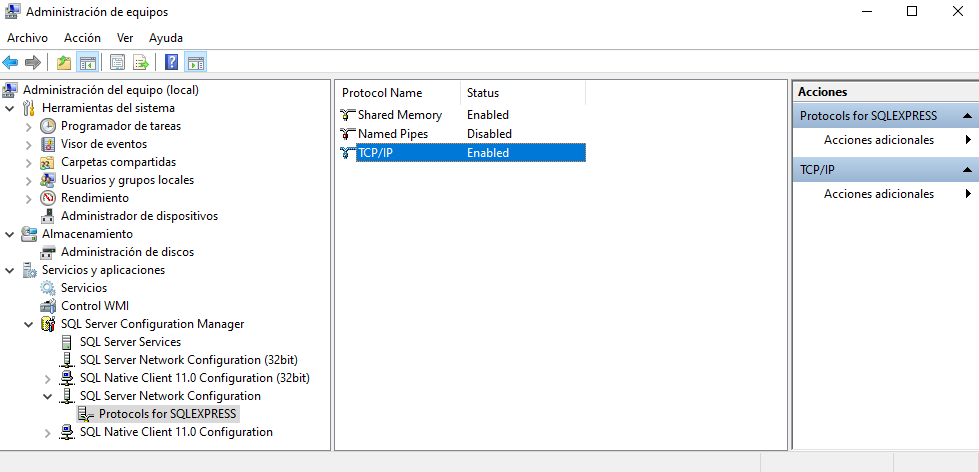Viewport: 979px width, 472px height.
Task: Open the Archivo menu
Action: (27, 38)
